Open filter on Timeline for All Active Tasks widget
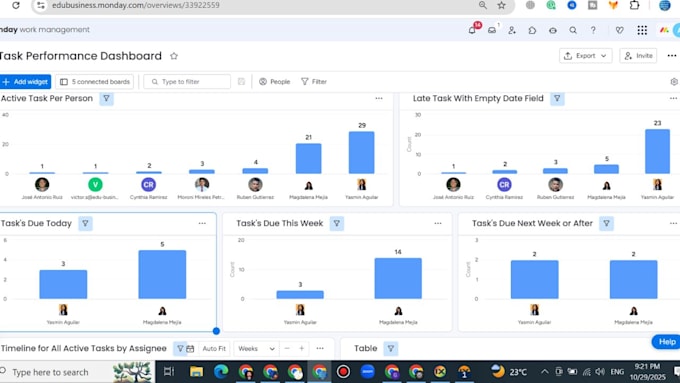Image resolution: width=680 pixels, height=383 pixels. 180,348
